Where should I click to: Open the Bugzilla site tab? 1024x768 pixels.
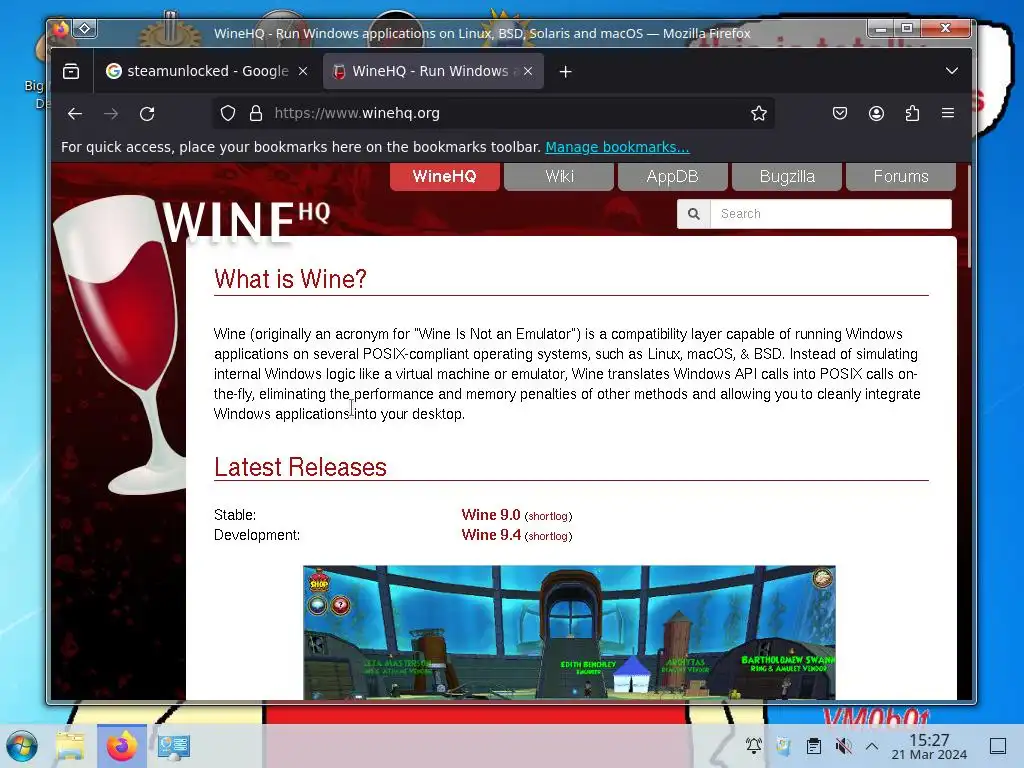click(787, 176)
